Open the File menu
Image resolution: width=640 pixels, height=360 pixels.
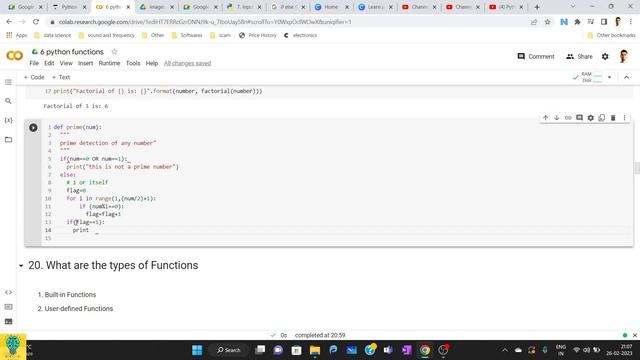click(x=34, y=63)
